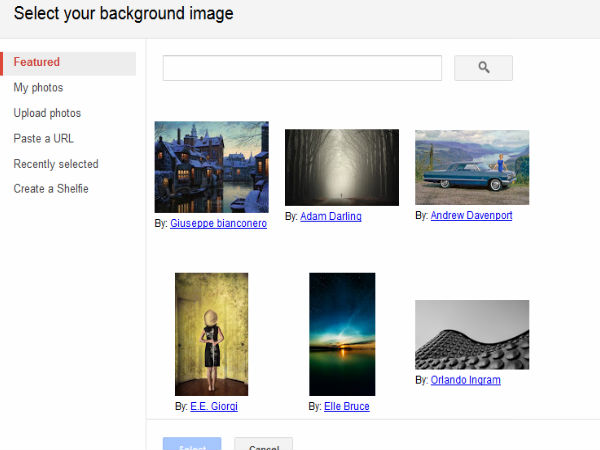Follow the Elle Bruce author link

tap(346, 407)
